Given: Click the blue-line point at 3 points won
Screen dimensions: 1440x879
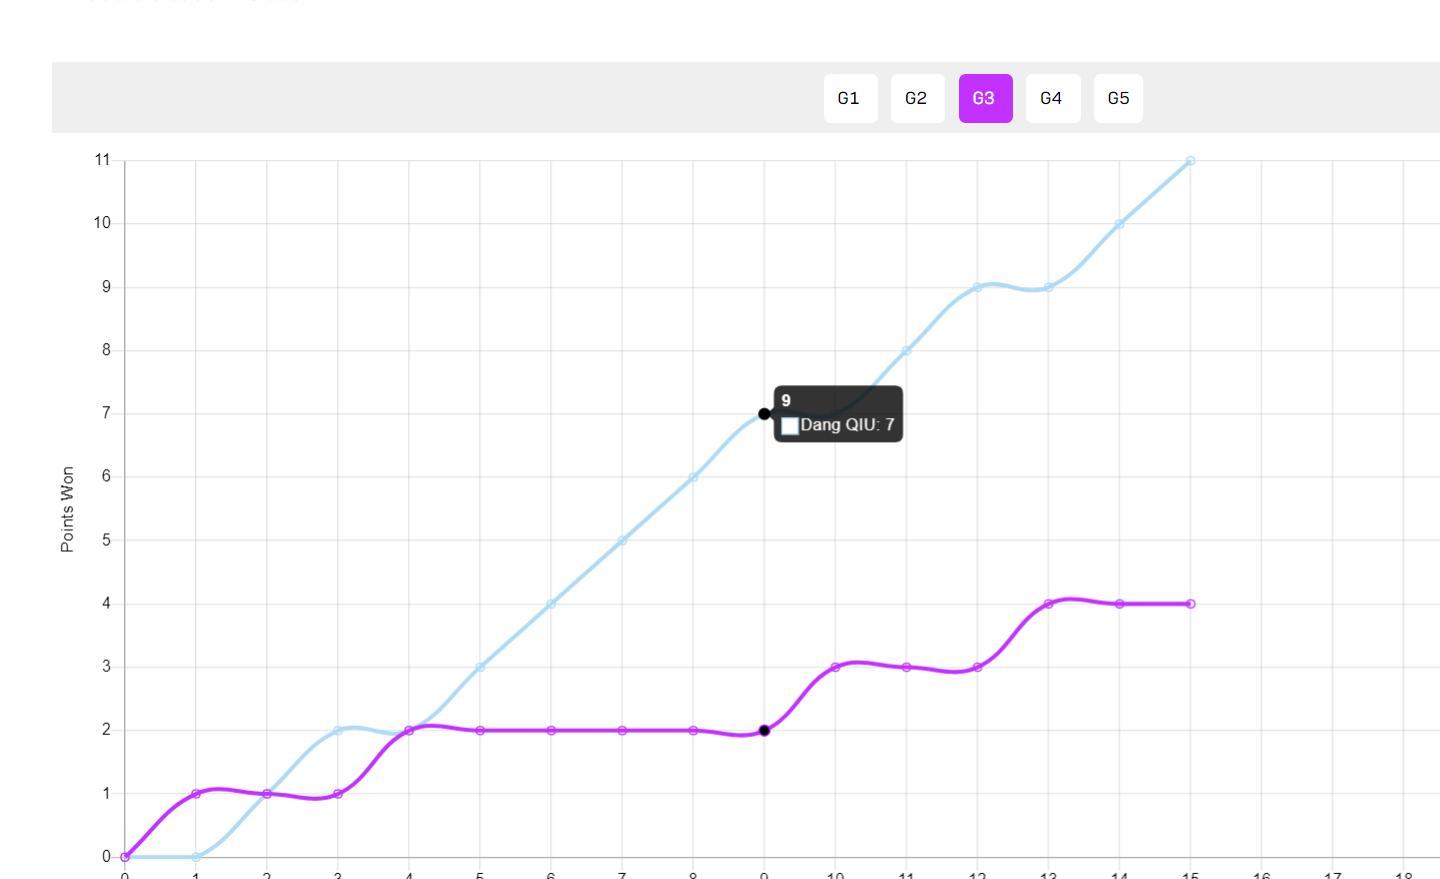Looking at the screenshot, I should pos(480,667).
